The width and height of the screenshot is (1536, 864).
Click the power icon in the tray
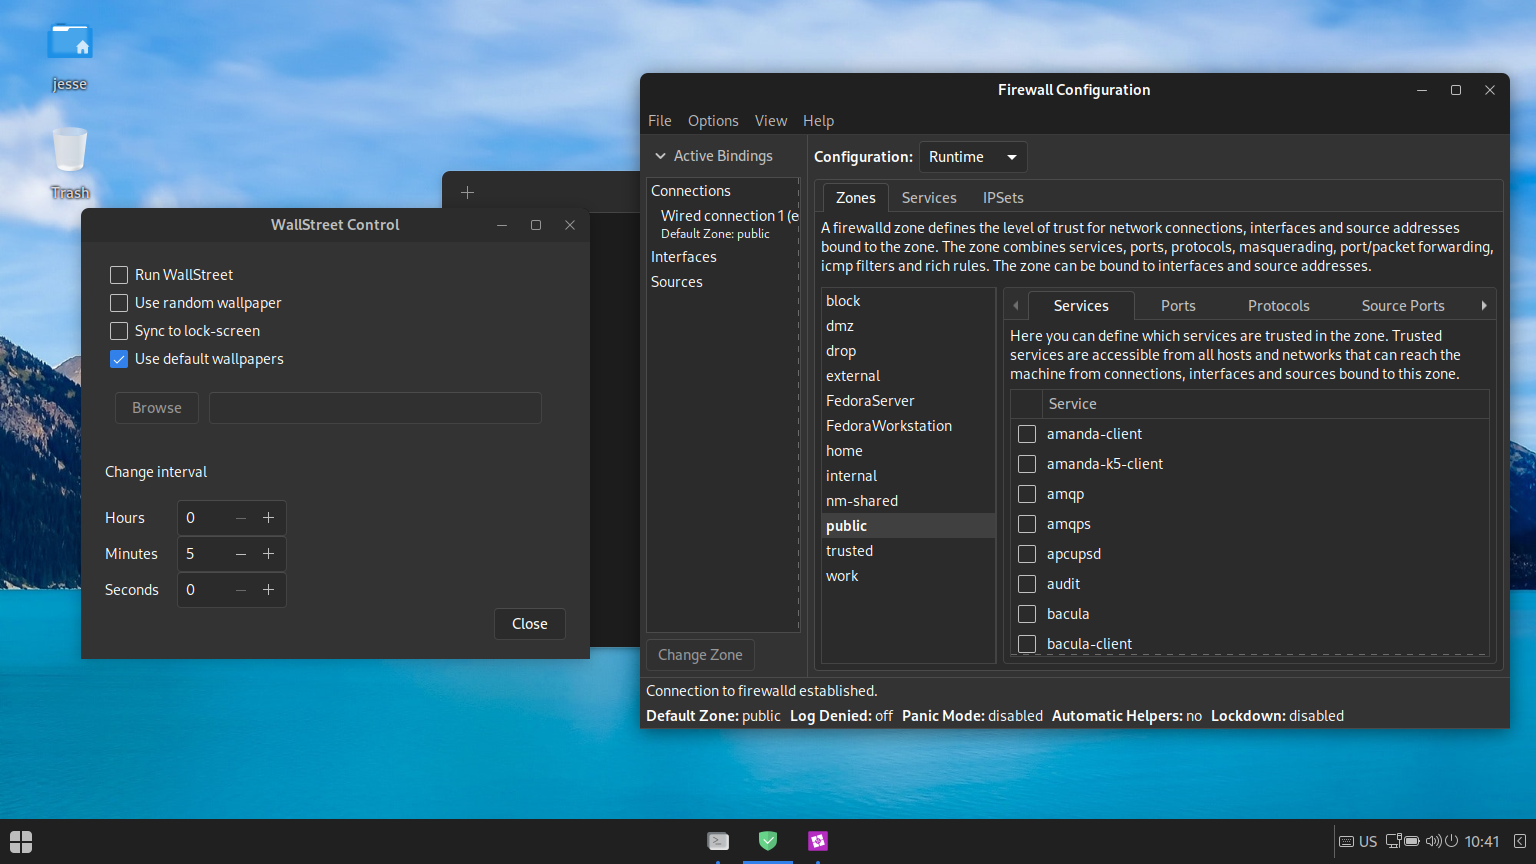coord(1451,841)
